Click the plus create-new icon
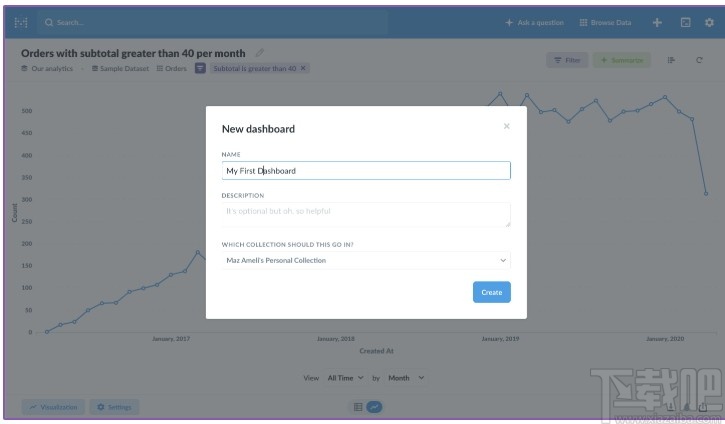 (657, 22)
